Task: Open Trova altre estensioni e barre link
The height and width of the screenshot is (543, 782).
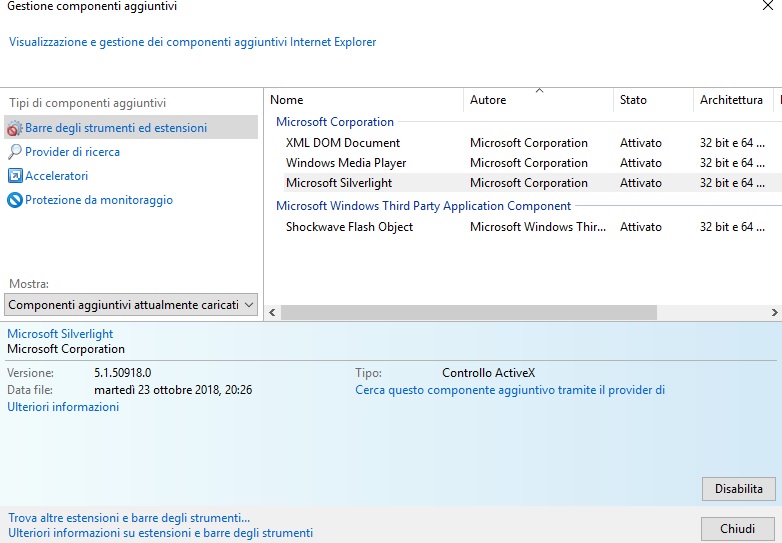Action: tap(129, 518)
